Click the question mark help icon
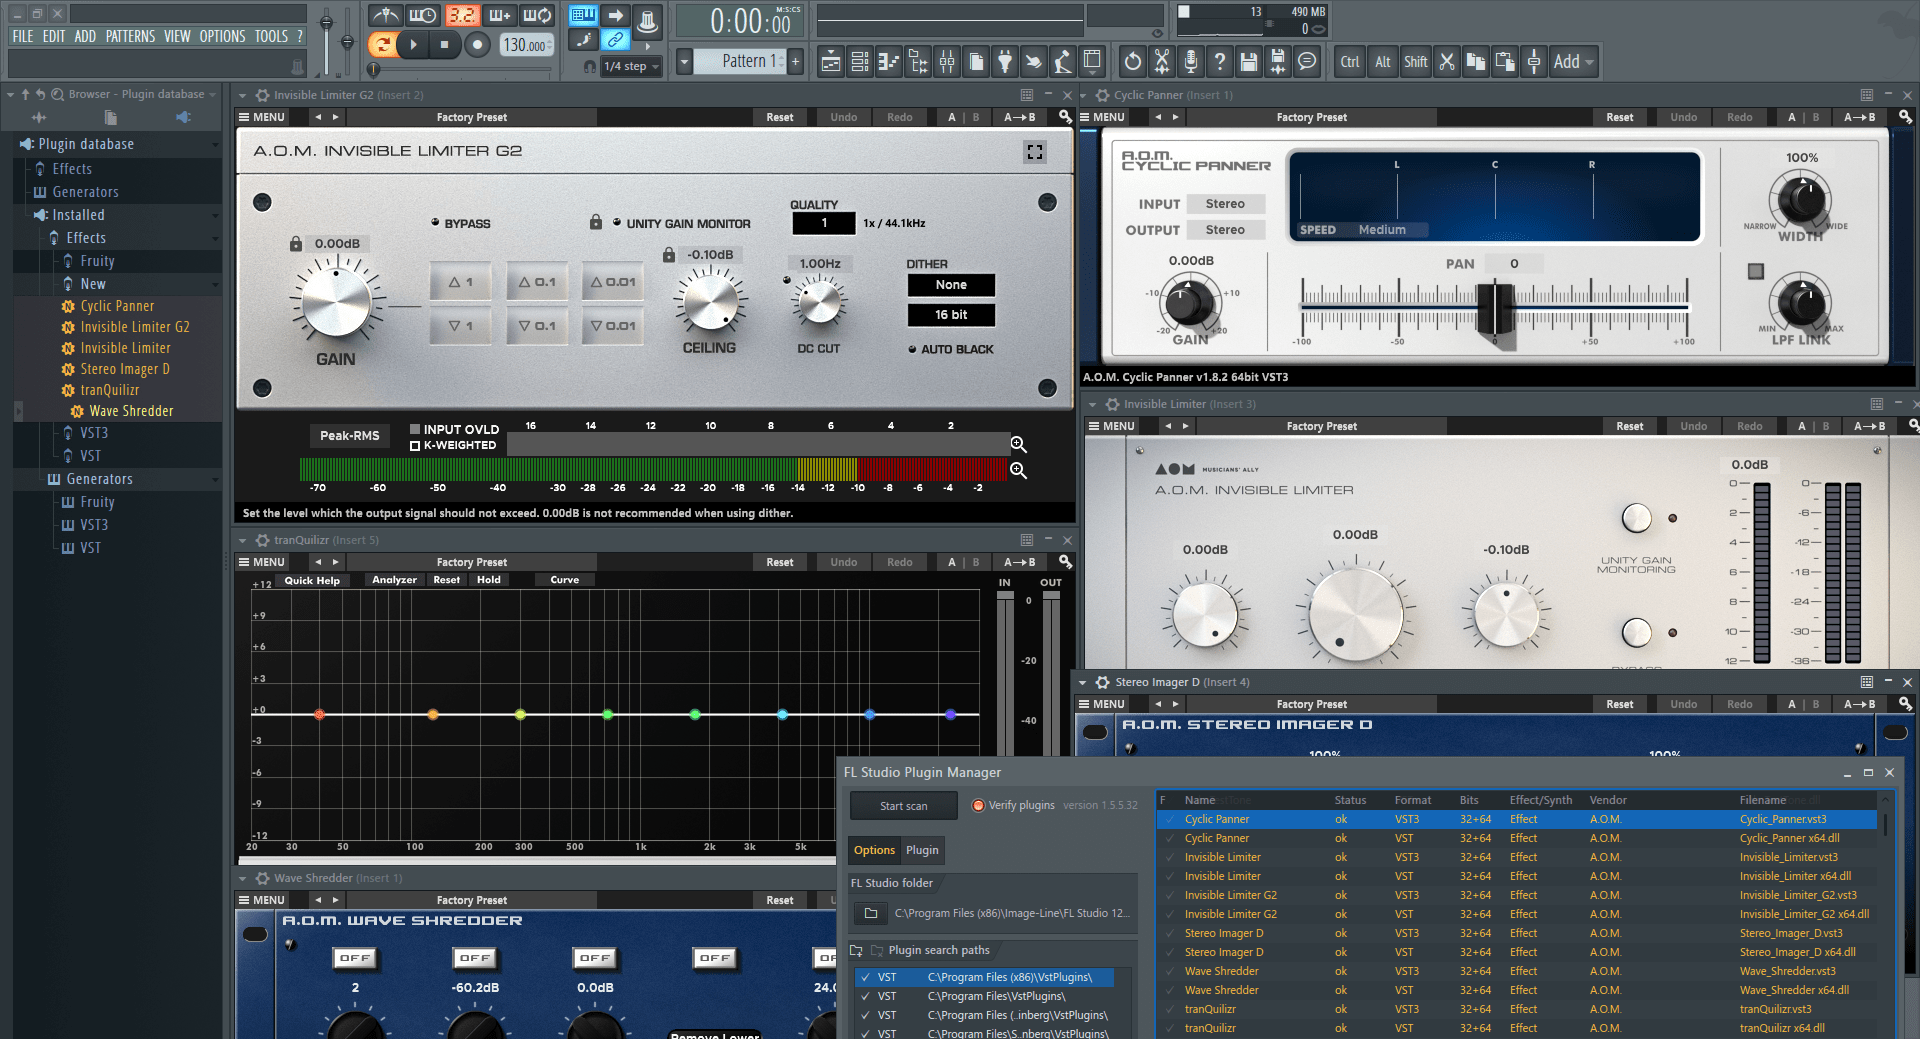Viewport: 1920px width, 1039px height. pyautogui.click(x=1219, y=62)
